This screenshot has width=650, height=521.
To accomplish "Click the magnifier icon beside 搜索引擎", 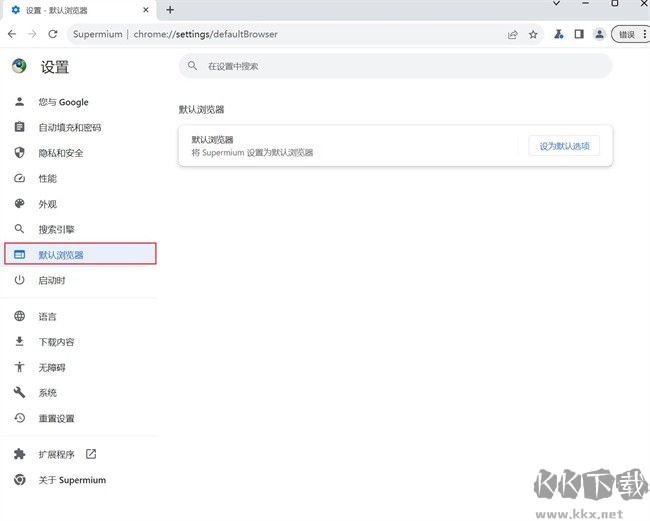I will pos(19,229).
